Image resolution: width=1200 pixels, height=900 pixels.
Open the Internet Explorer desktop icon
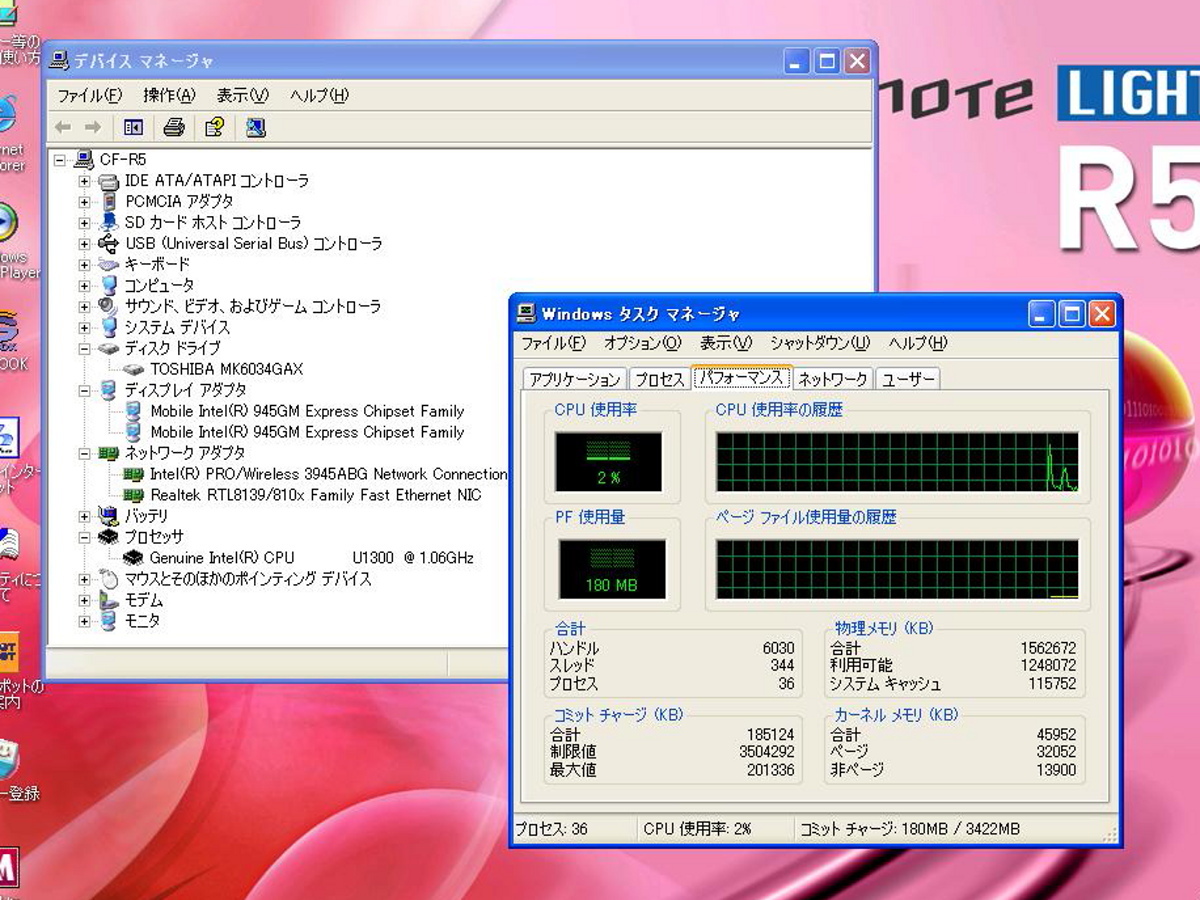click(6, 117)
